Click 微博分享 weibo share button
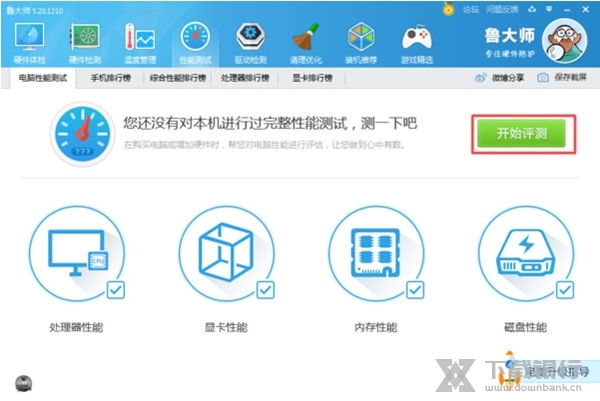Image resolution: width=600 pixels, height=401 pixels. (499, 78)
